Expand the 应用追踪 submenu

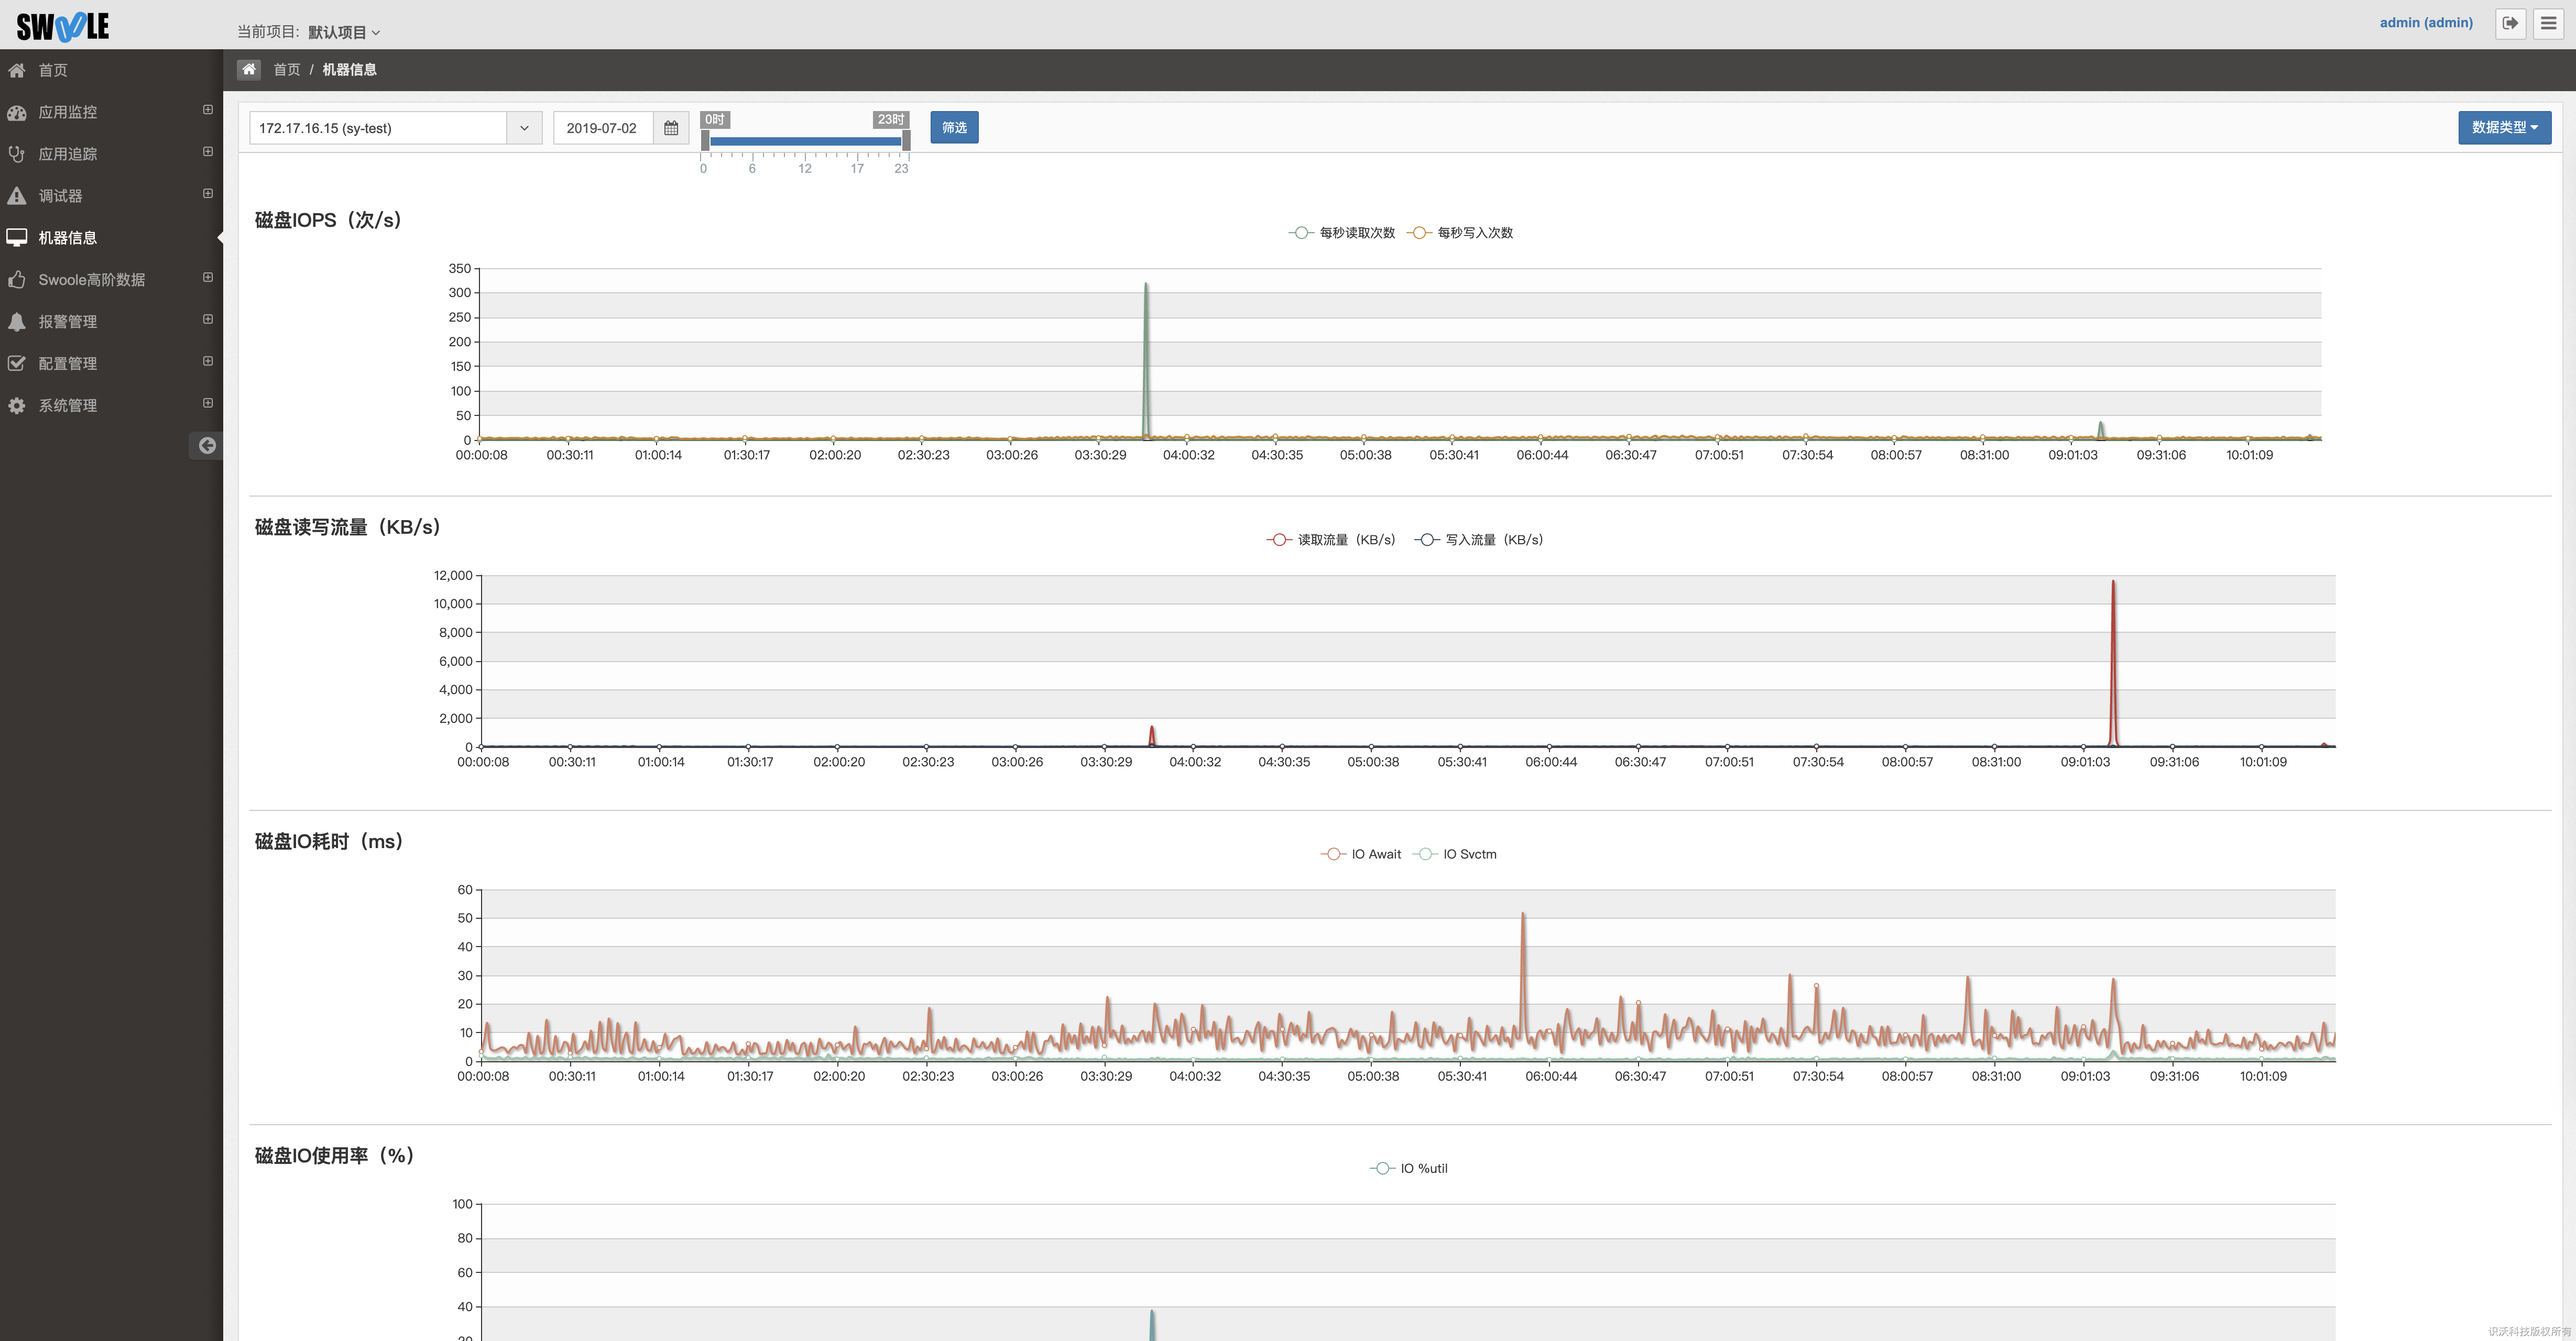point(208,152)
